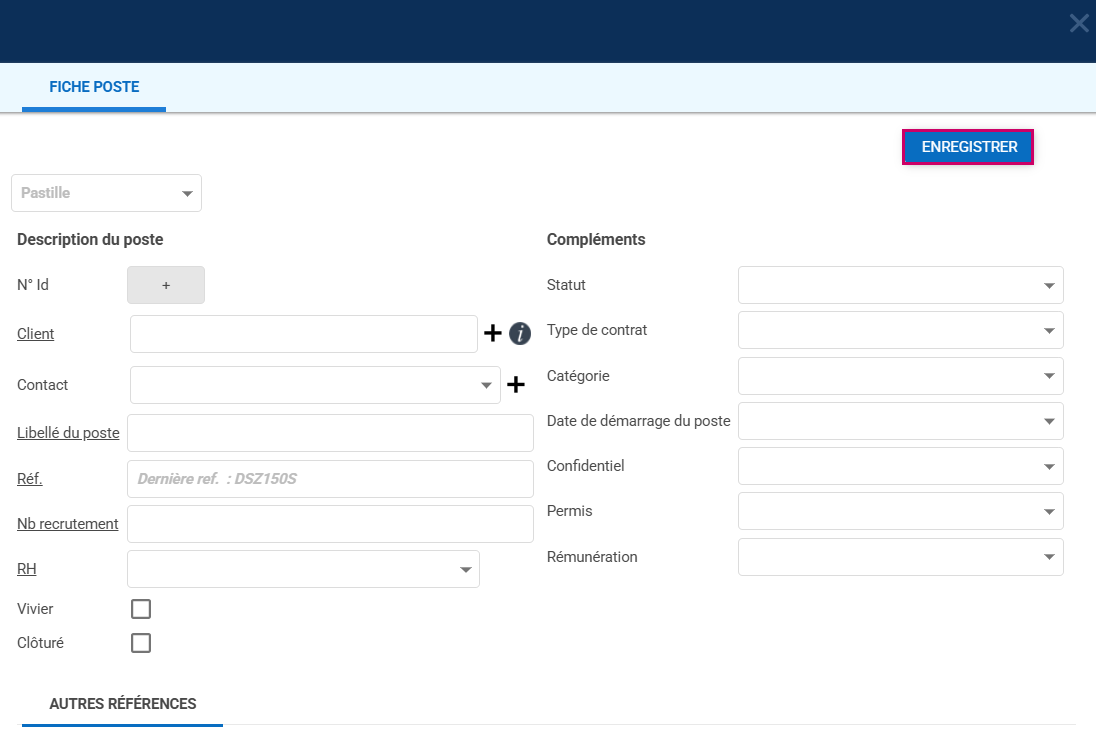Open the Pastille dropdown
Viewport: 1096px width, 747px height.
tap(106, 193)
